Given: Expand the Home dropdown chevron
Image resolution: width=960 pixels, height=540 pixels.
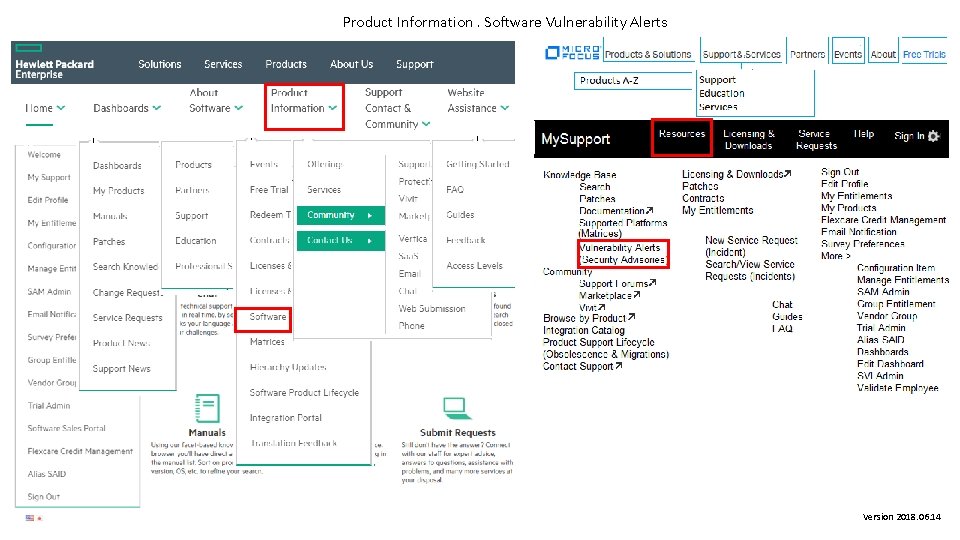Looking at the screenshot, I should 61,108.
